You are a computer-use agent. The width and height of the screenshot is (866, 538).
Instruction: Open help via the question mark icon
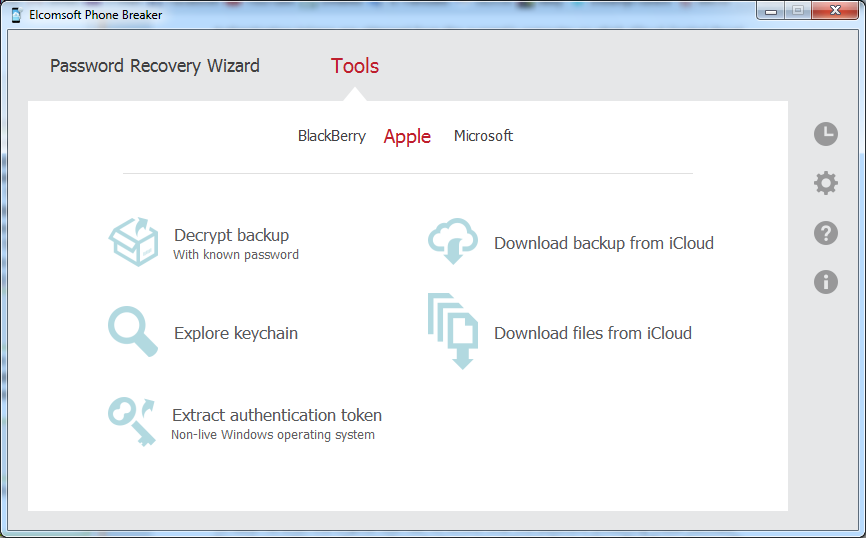[826, 233]
